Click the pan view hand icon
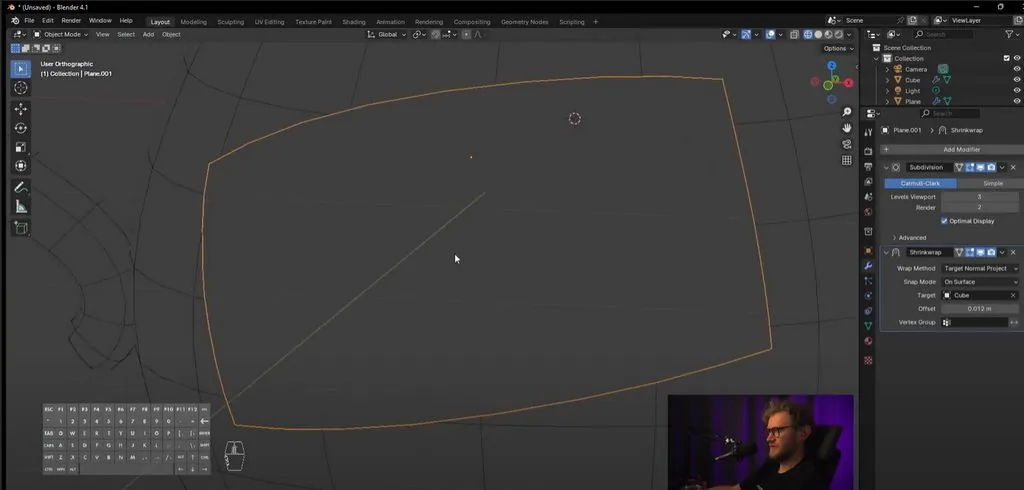Screen dimensions: 1024x490 click(847, 128)
